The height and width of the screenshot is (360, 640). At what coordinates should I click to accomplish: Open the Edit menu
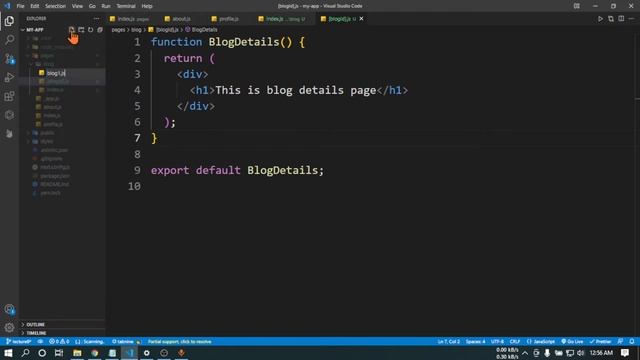pyautogui.click(x=35, y=6)
